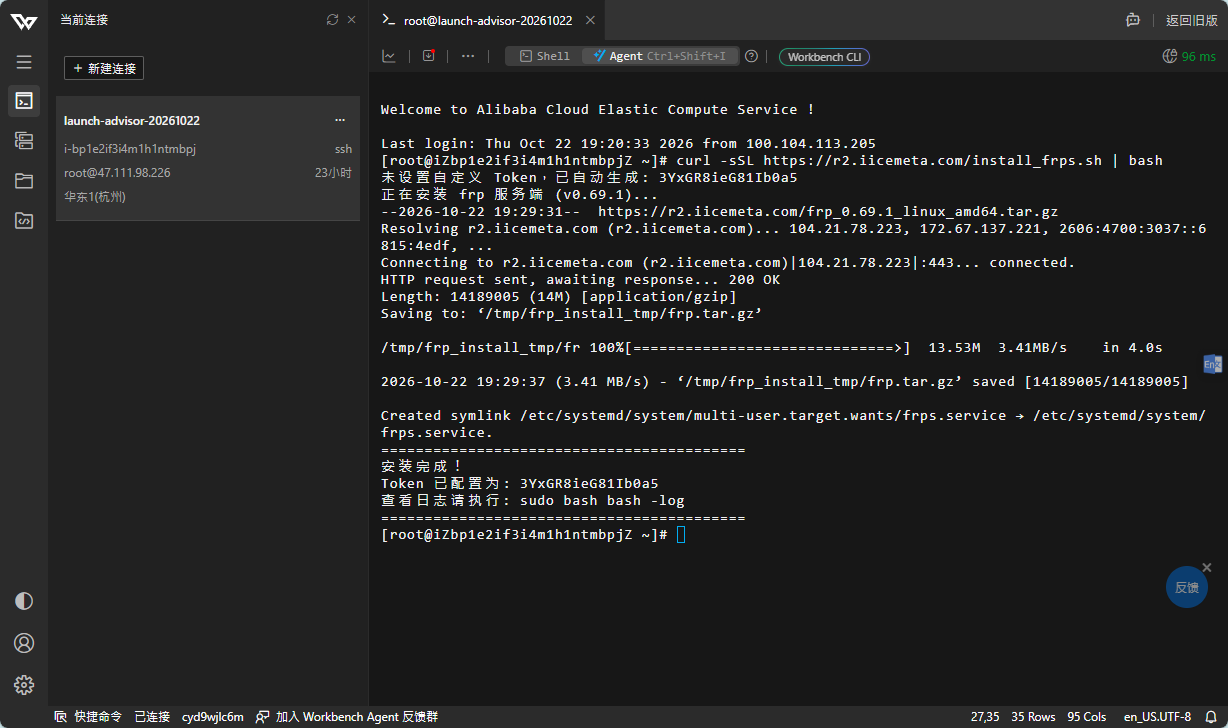Expand the toolbar three-dots overflow menu
1228x728 pixels.
(468, 56)
